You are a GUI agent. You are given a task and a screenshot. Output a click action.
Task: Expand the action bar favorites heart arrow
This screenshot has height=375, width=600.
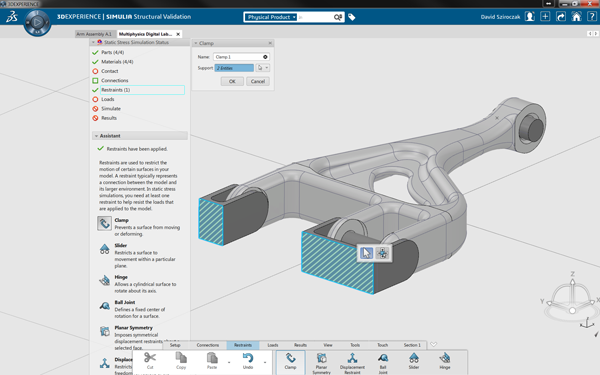tap(433, 344)
